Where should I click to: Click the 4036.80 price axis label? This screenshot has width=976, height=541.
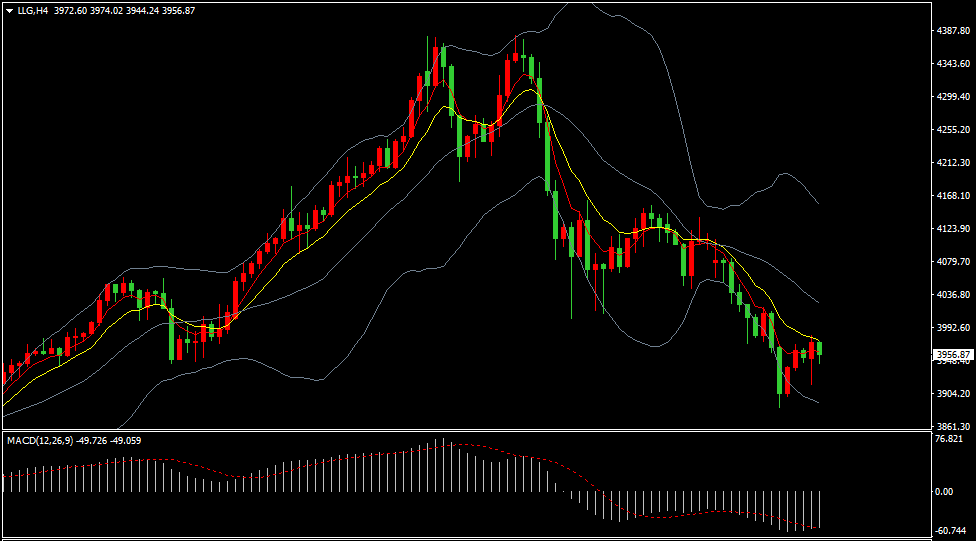952,295
